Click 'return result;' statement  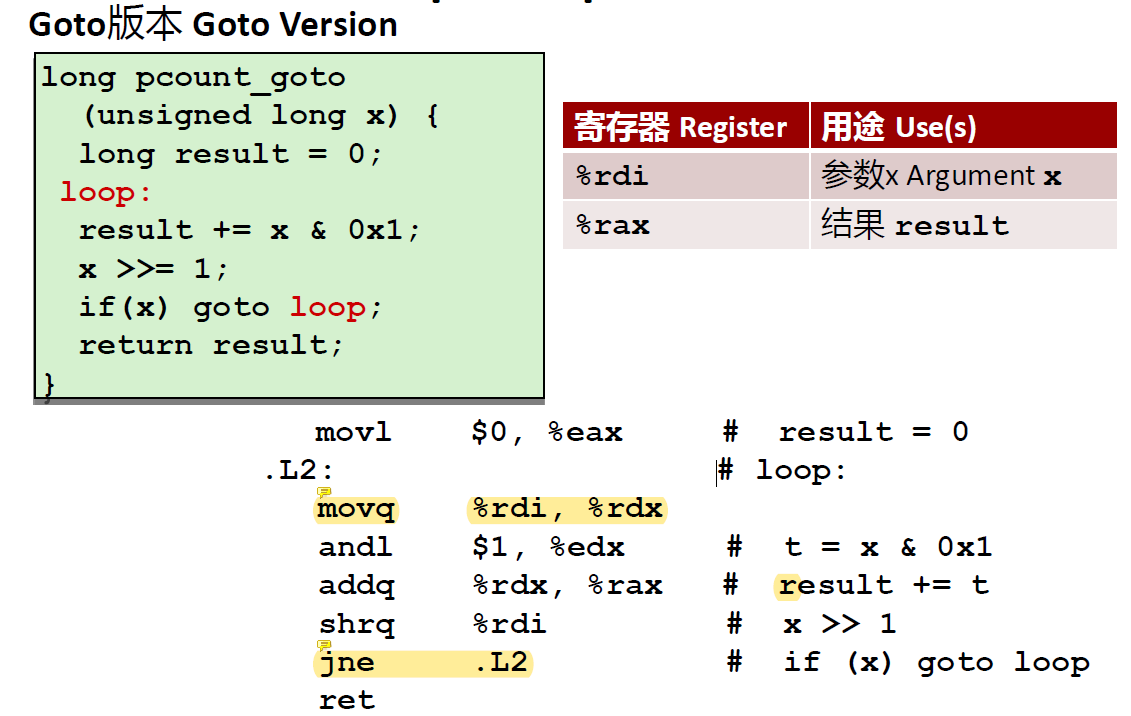(211, 345)
